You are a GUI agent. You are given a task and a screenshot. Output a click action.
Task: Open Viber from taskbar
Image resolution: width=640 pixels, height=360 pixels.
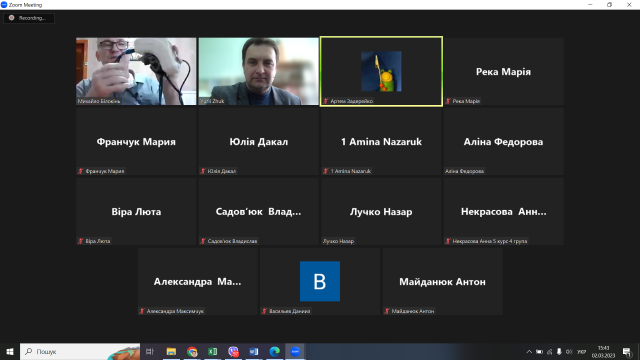pos(233,351)
